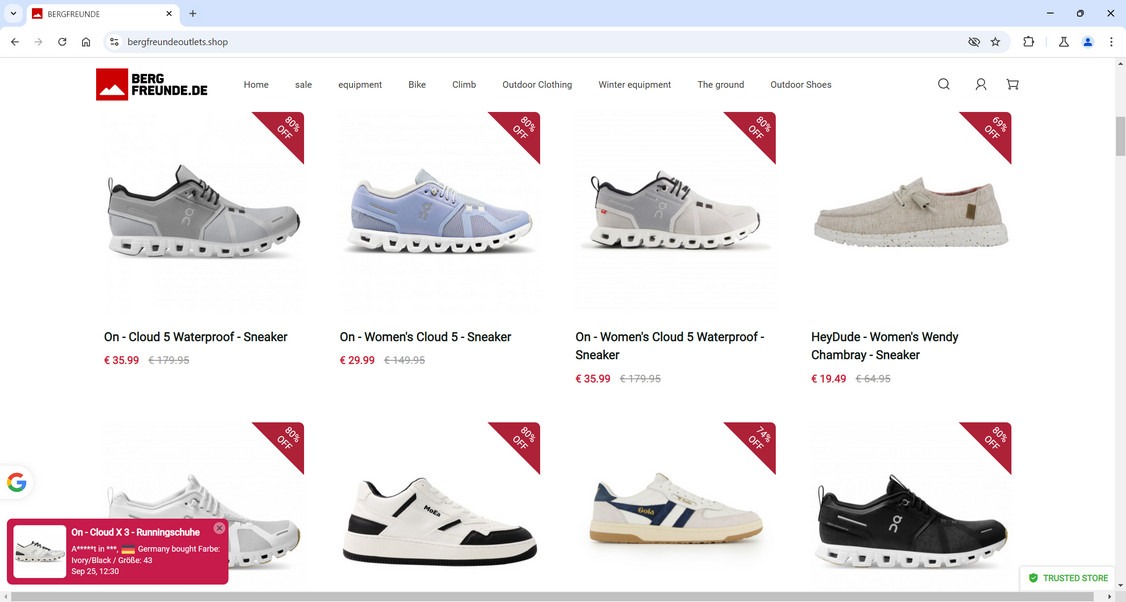The image size is (1126, 602).
Task: Open On - Women's Cloud 5 - Sneaker link
Action: [425, 337]
